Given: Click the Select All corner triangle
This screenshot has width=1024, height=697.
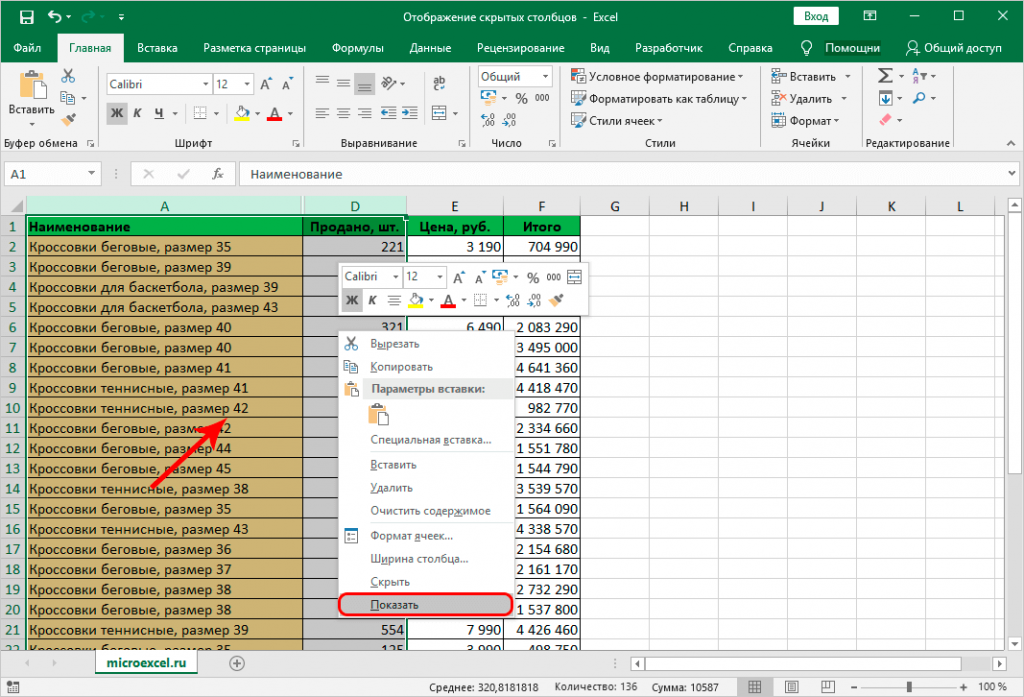Looking at the screenshot, I should (16, 207).
